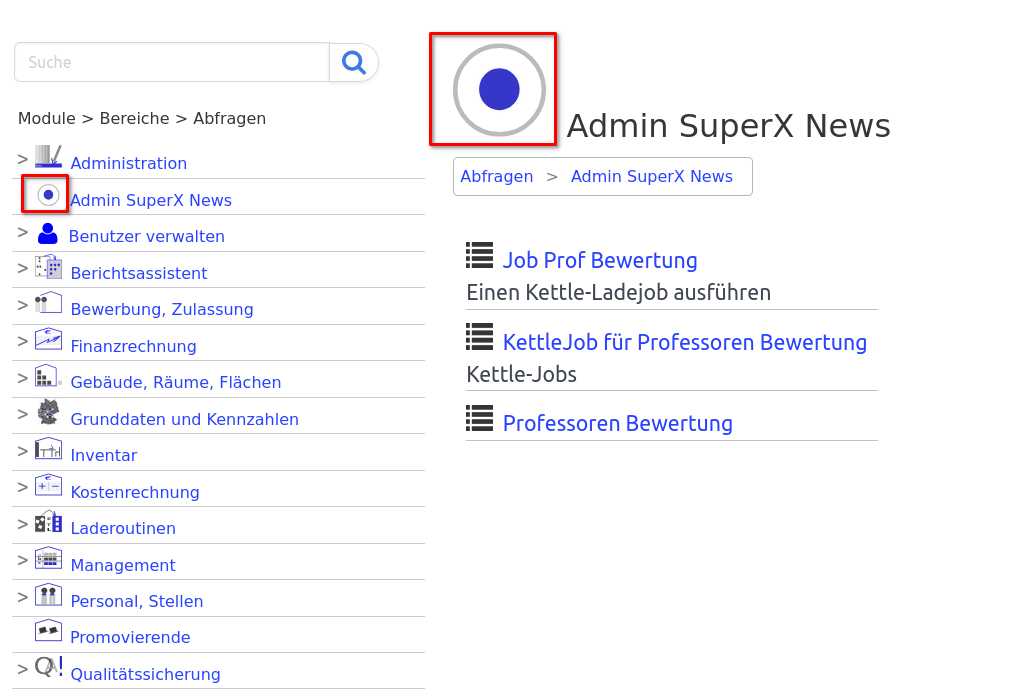Click the magnifier search button
The image size is (1018, 691).
pos(354,62)
